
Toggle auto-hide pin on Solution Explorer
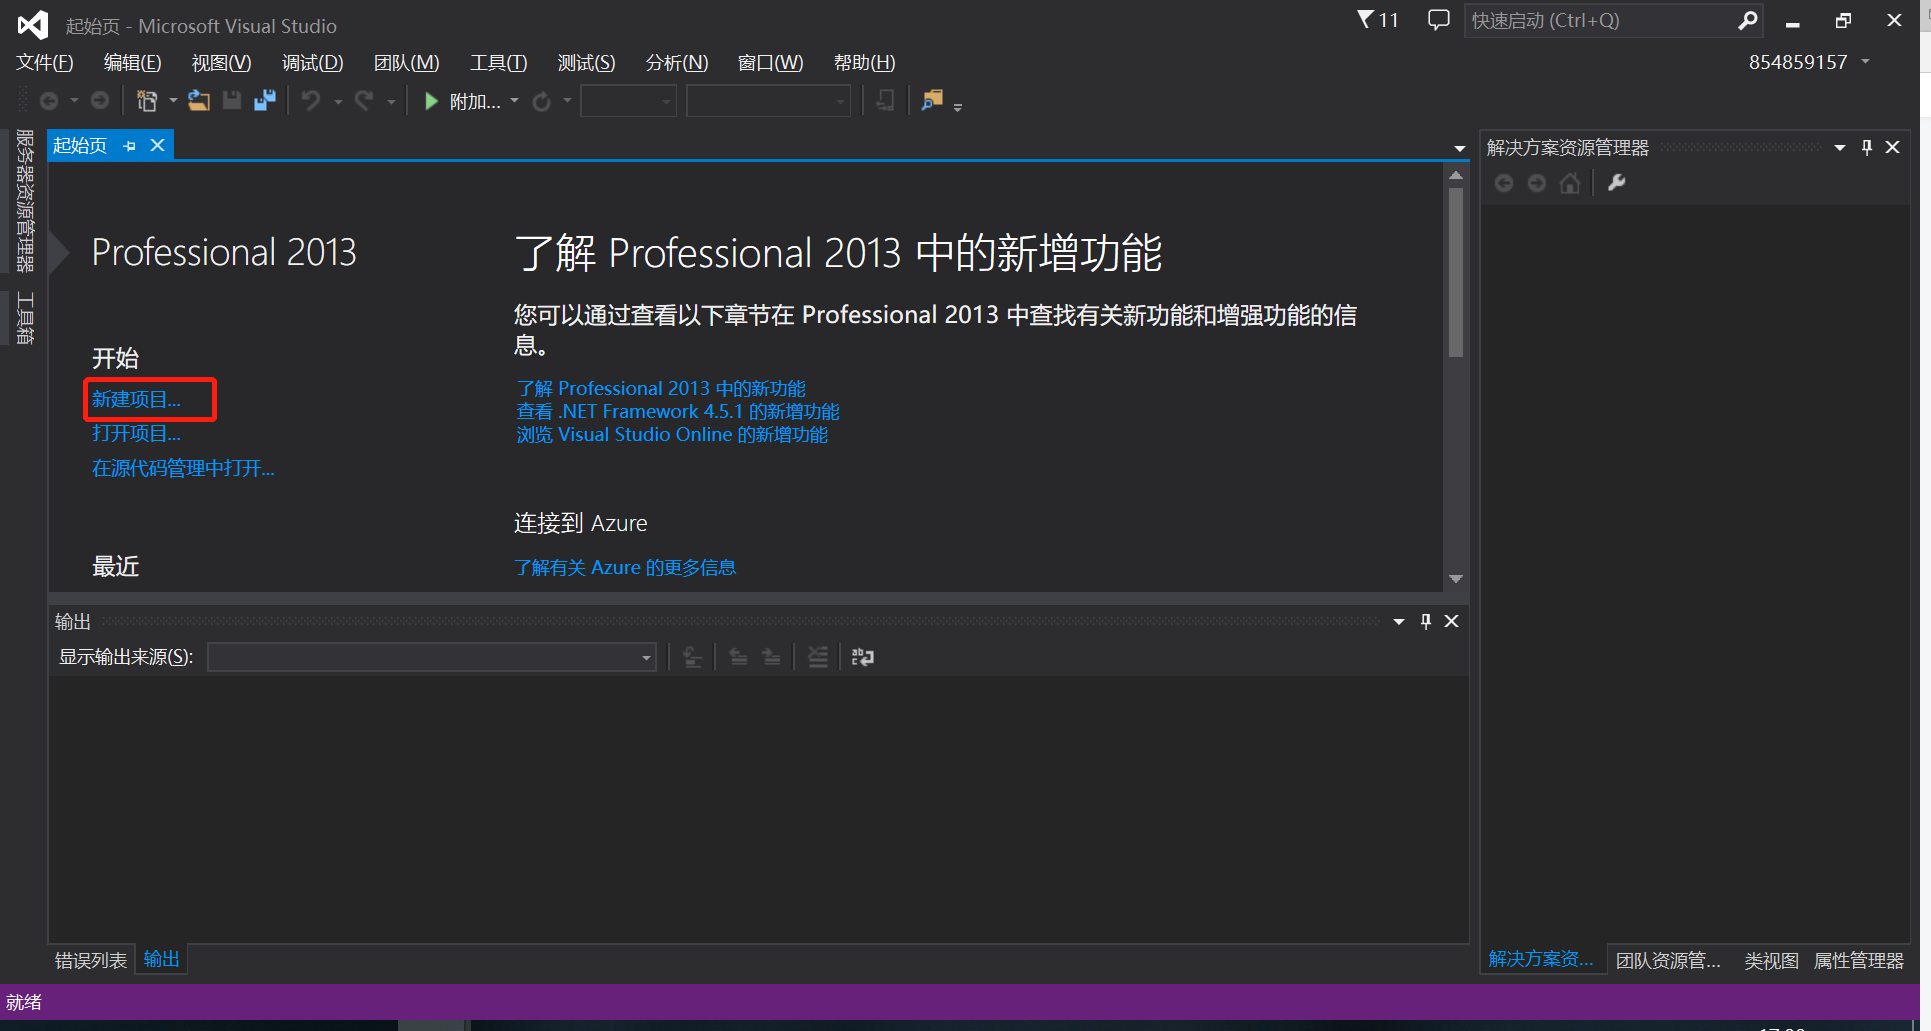[1866, 147]
